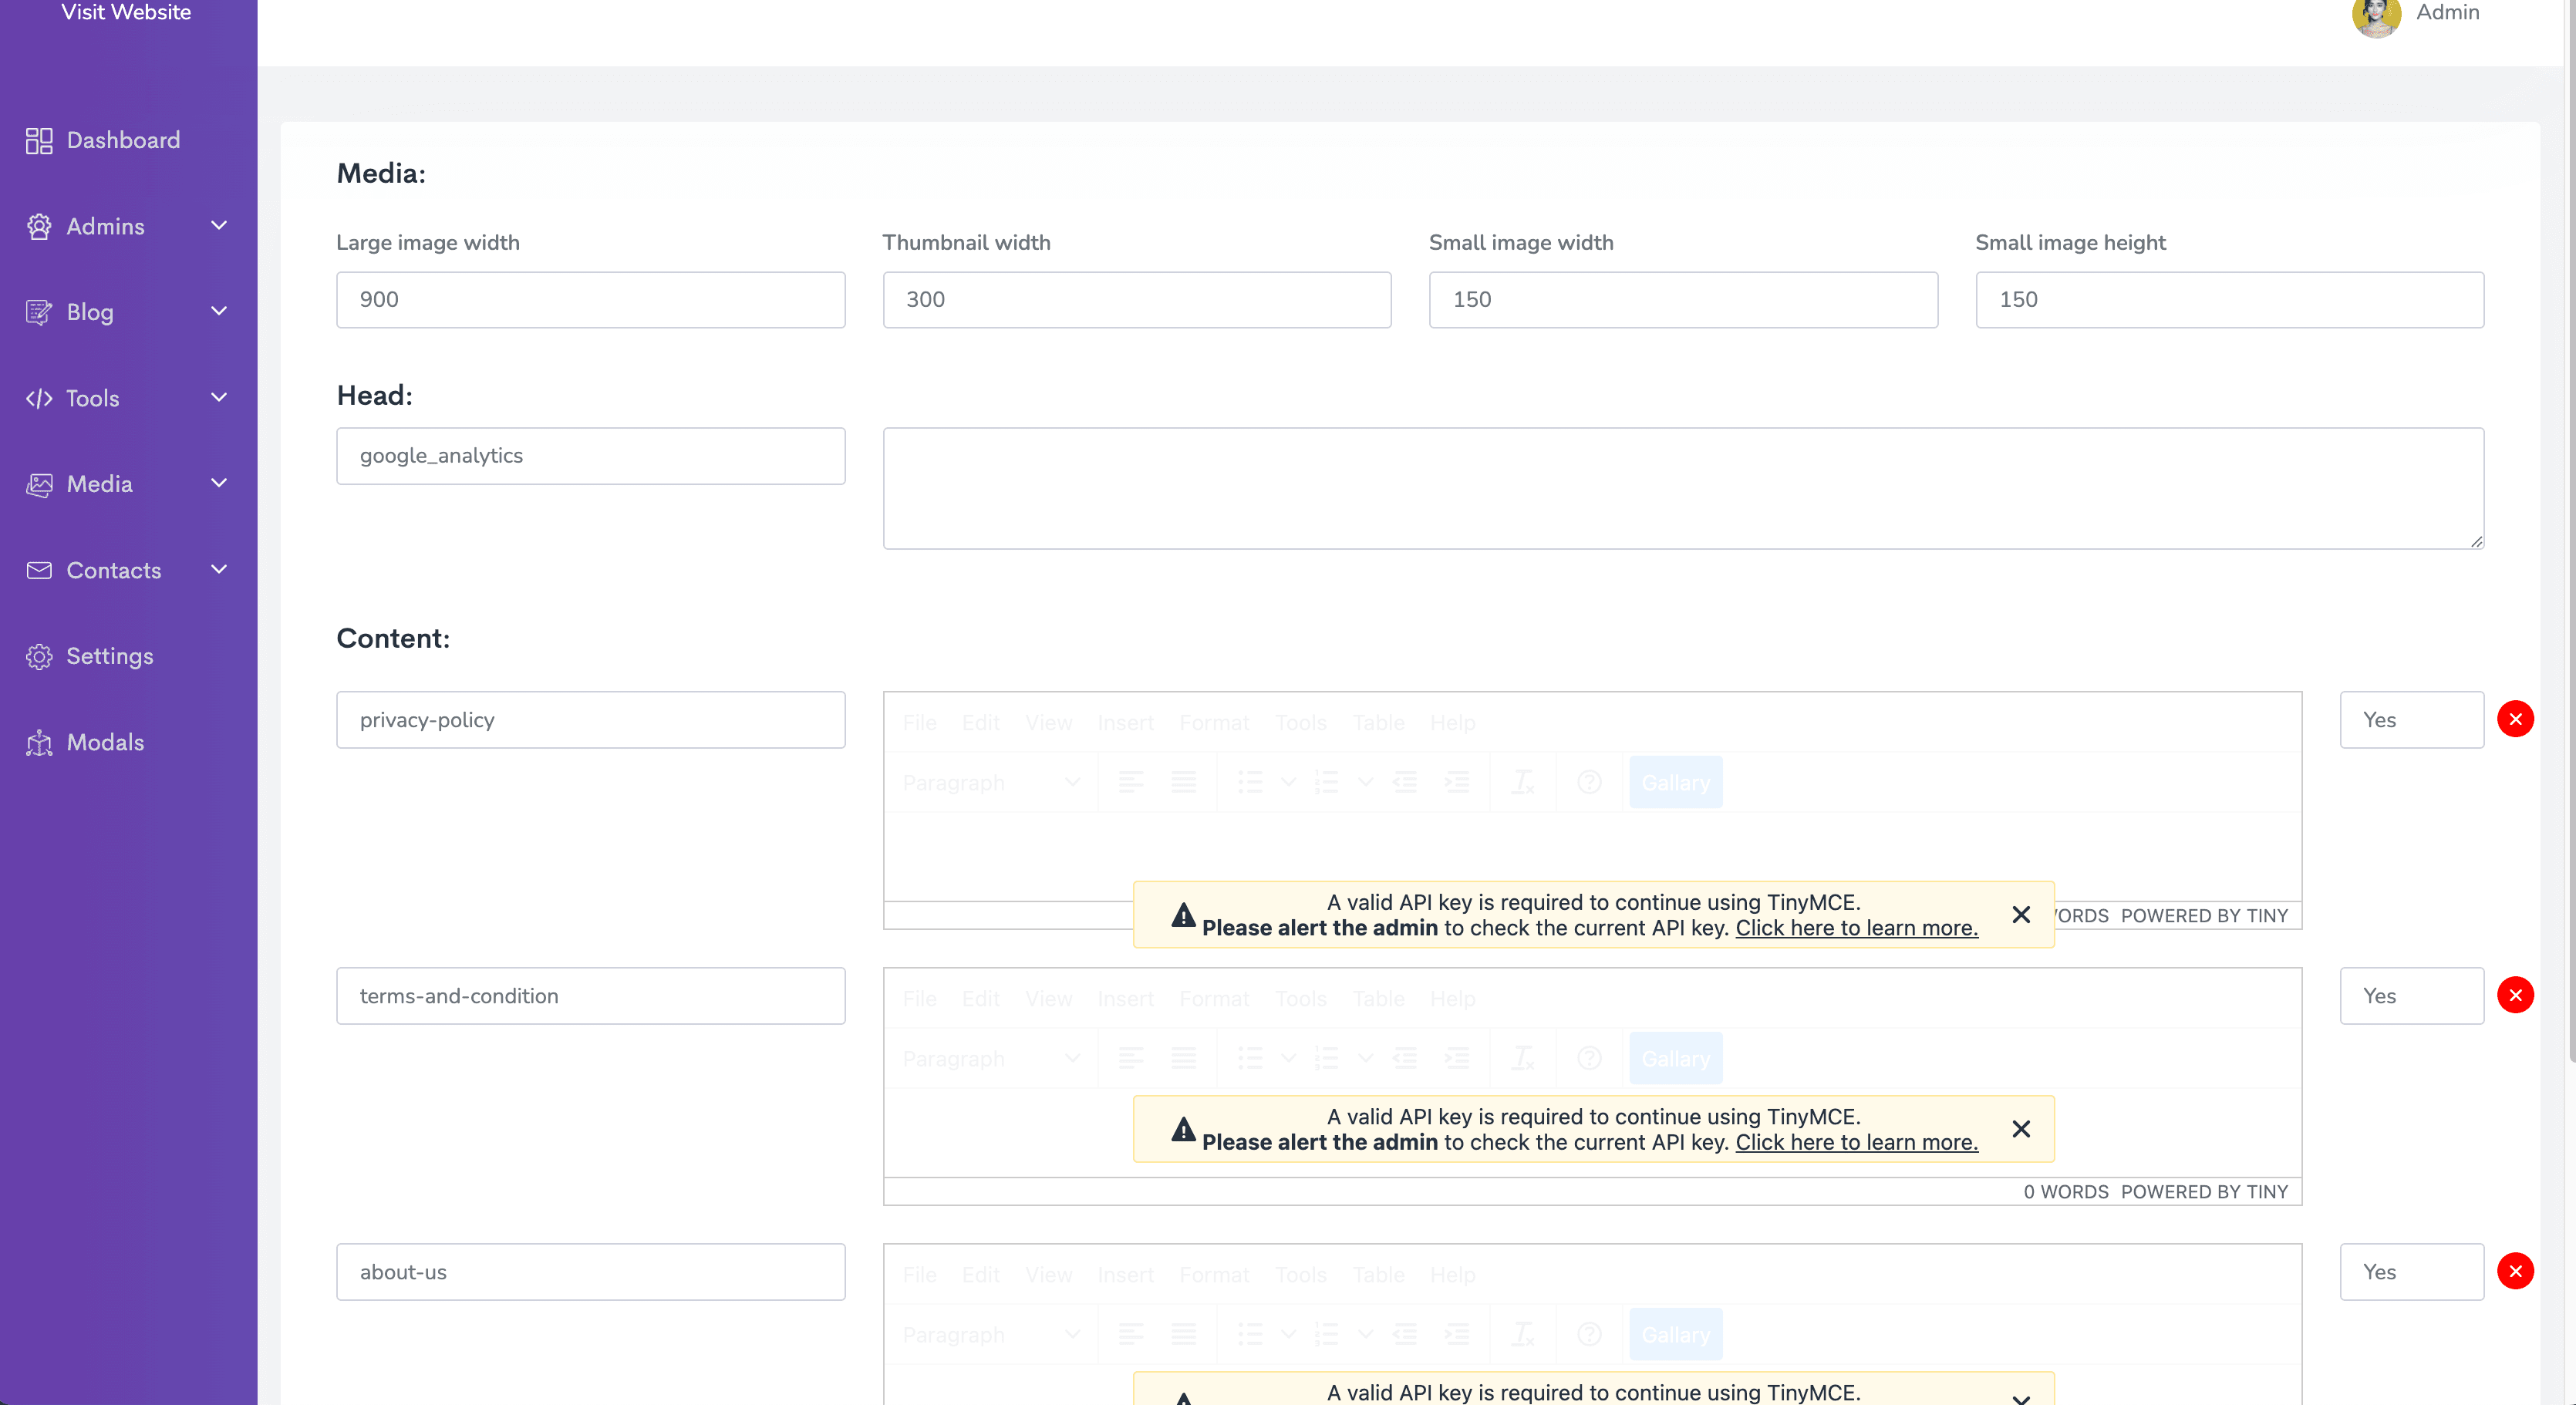Delete the about-us content row
The width and height of the screenshot is (2576, 1405).
[x=2515, y=1271]
